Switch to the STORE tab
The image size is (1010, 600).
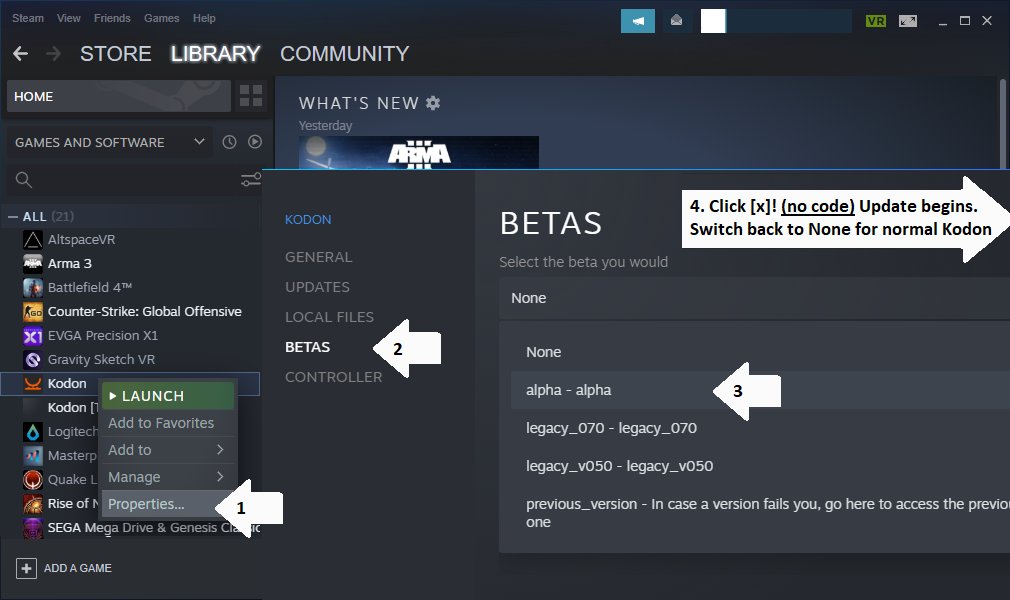click(116, 53)
